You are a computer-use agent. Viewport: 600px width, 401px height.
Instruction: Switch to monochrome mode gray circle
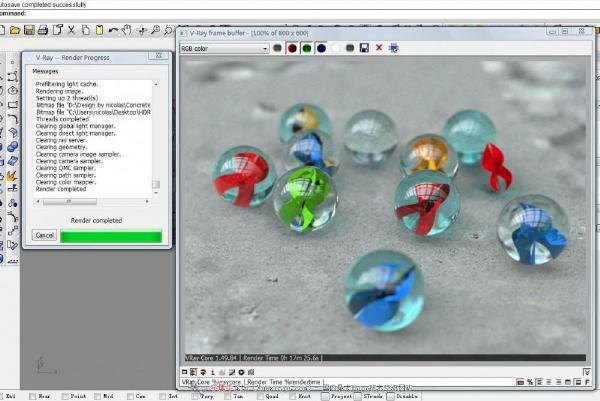[x=350, y=48]
